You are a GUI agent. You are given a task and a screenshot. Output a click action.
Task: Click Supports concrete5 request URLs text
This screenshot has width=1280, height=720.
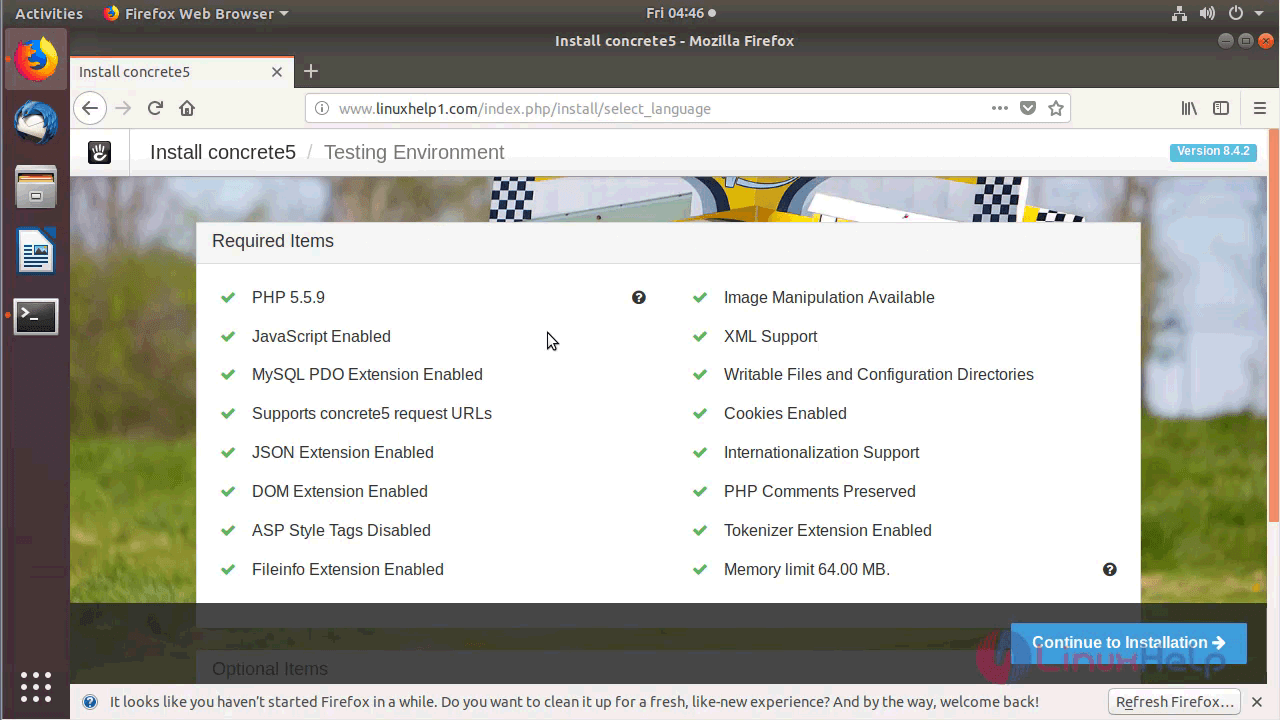(372, 413)
